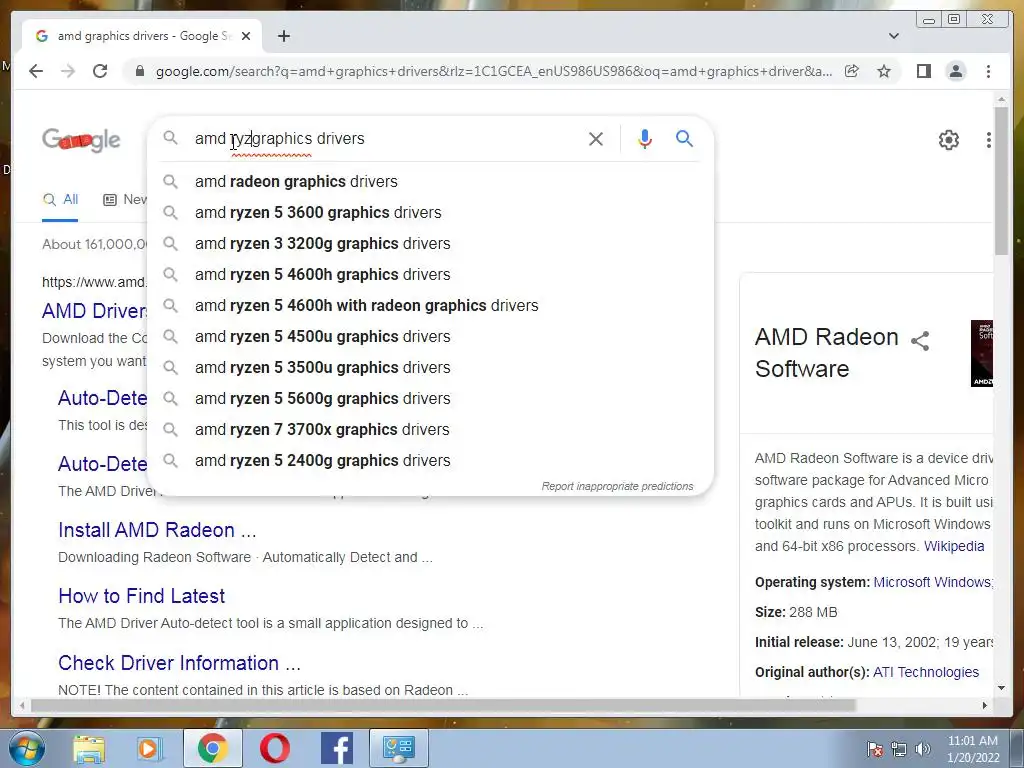
Task: Open the Windows Start button
Action: click(x=27, y=748)
